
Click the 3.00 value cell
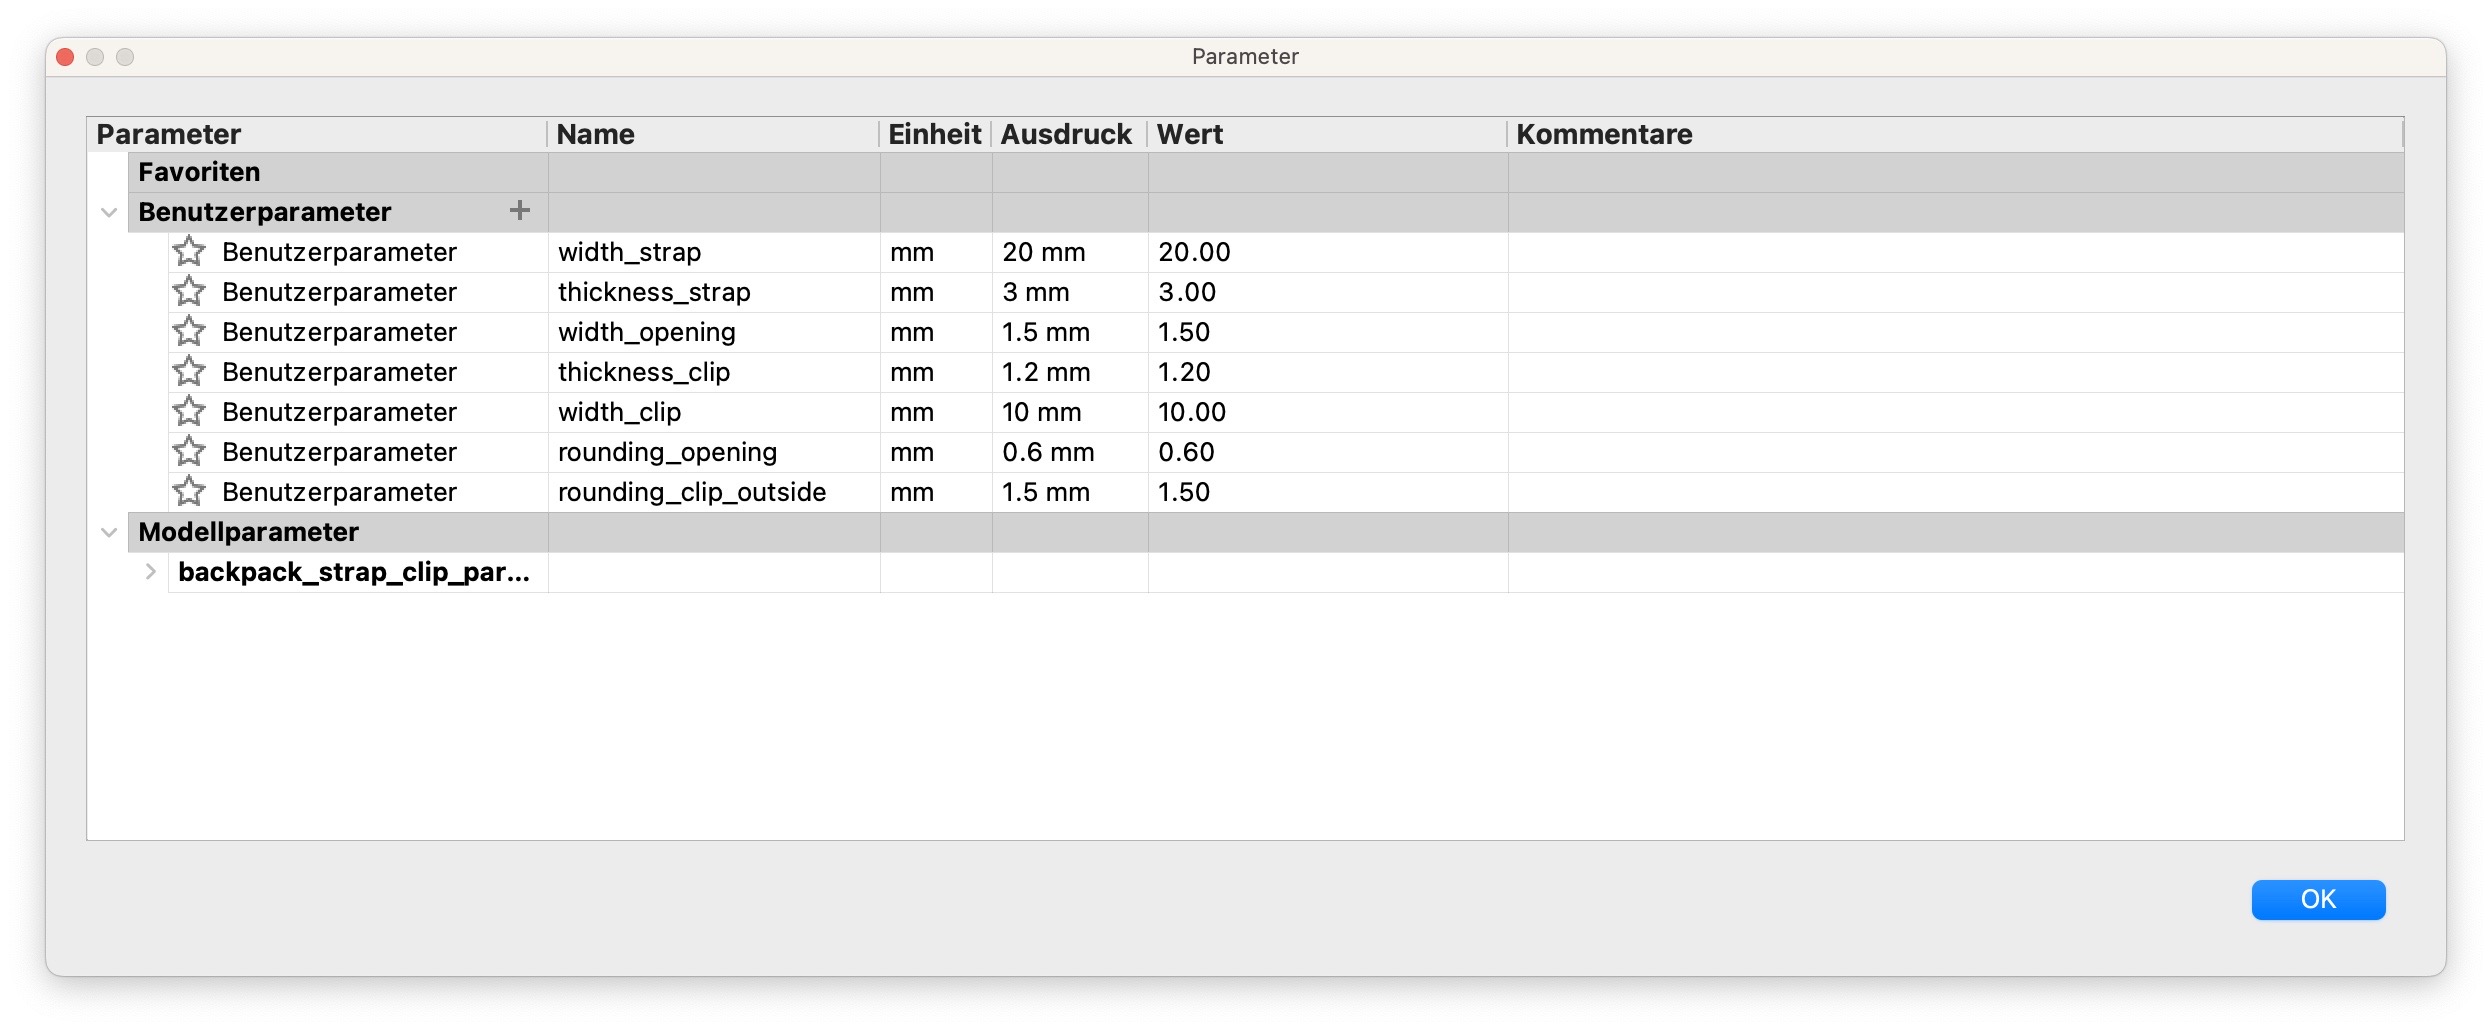point(1328,292)
